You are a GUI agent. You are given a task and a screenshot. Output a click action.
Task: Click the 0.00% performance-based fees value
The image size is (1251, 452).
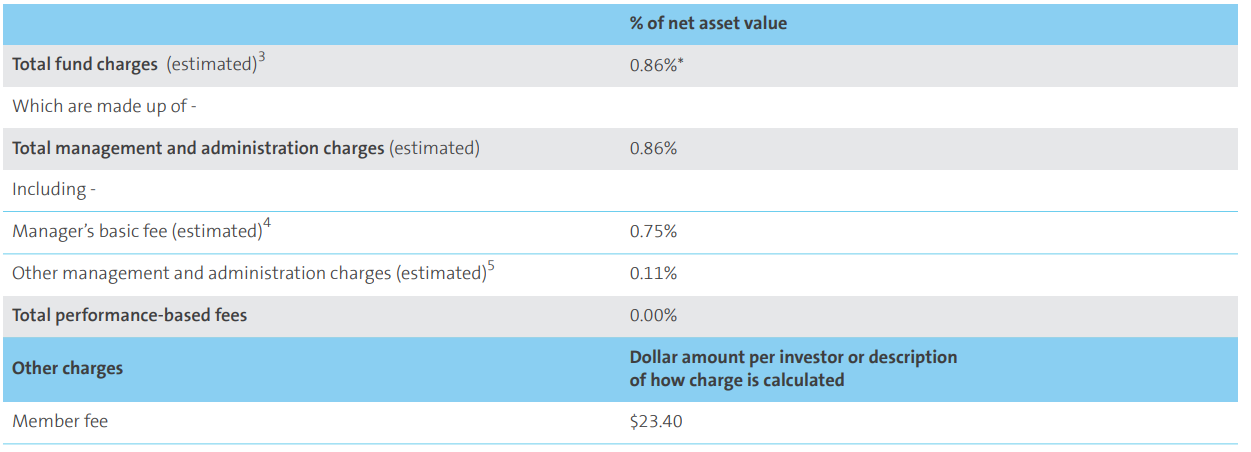653,315
